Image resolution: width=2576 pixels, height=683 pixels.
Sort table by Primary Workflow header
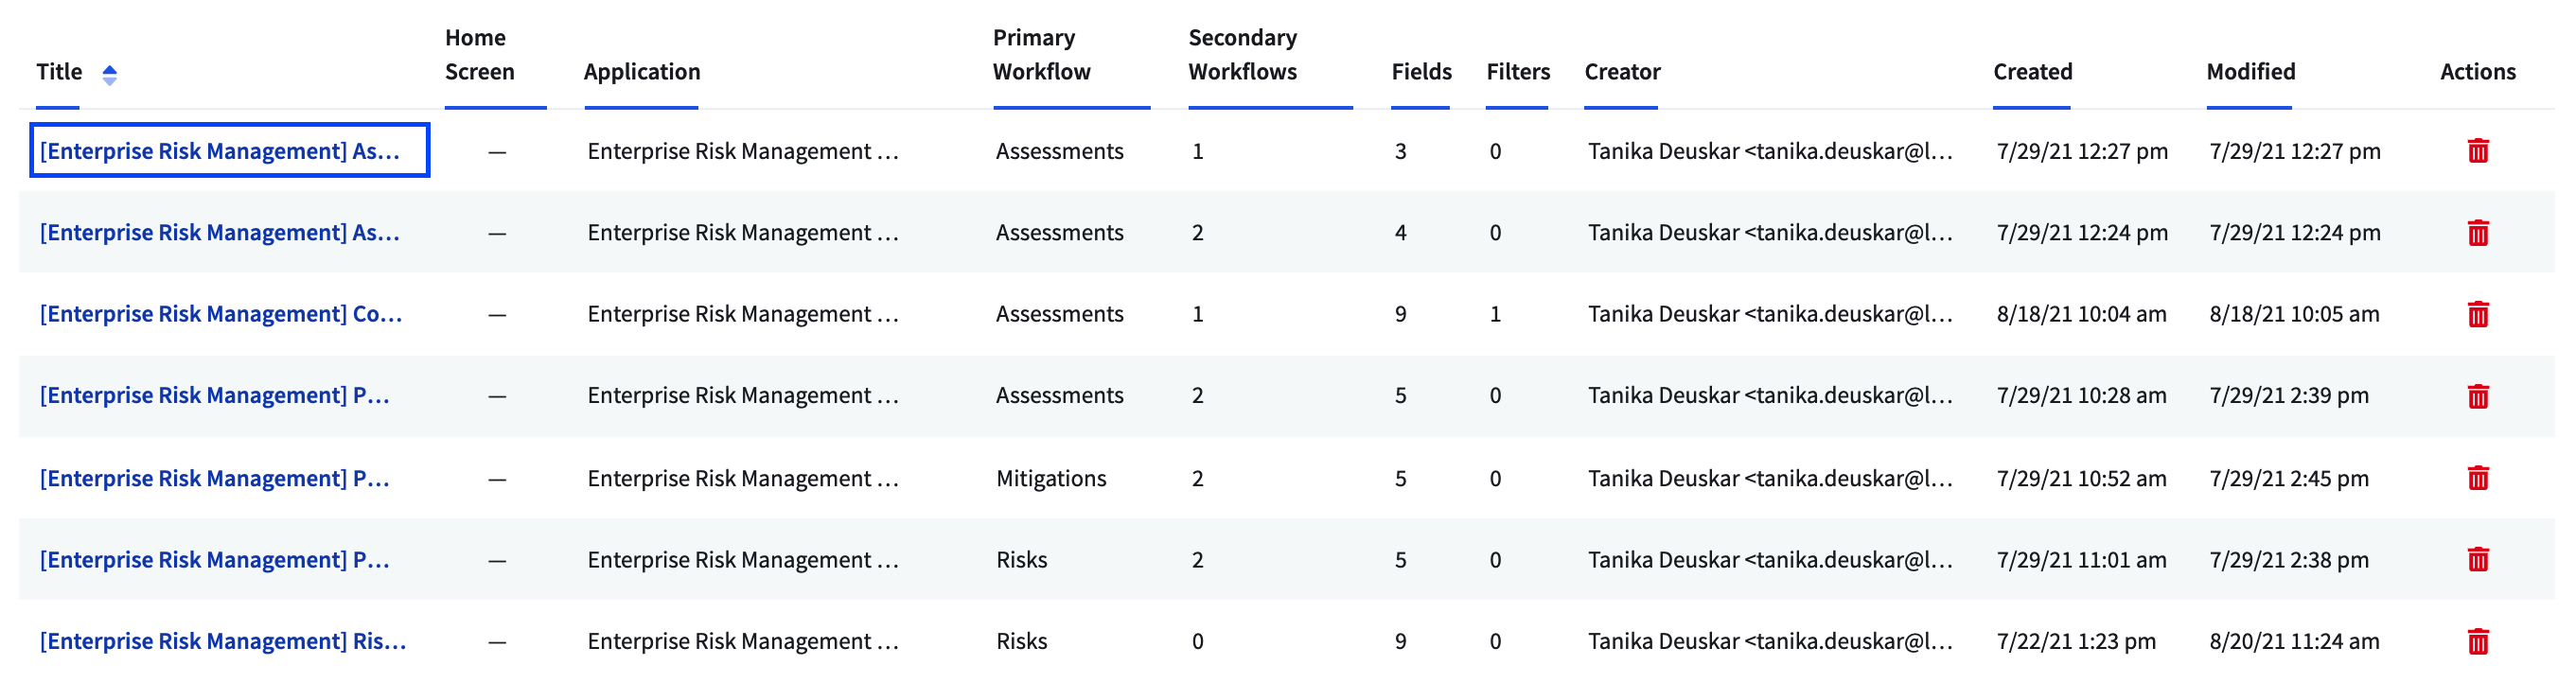pos(1041,55)
